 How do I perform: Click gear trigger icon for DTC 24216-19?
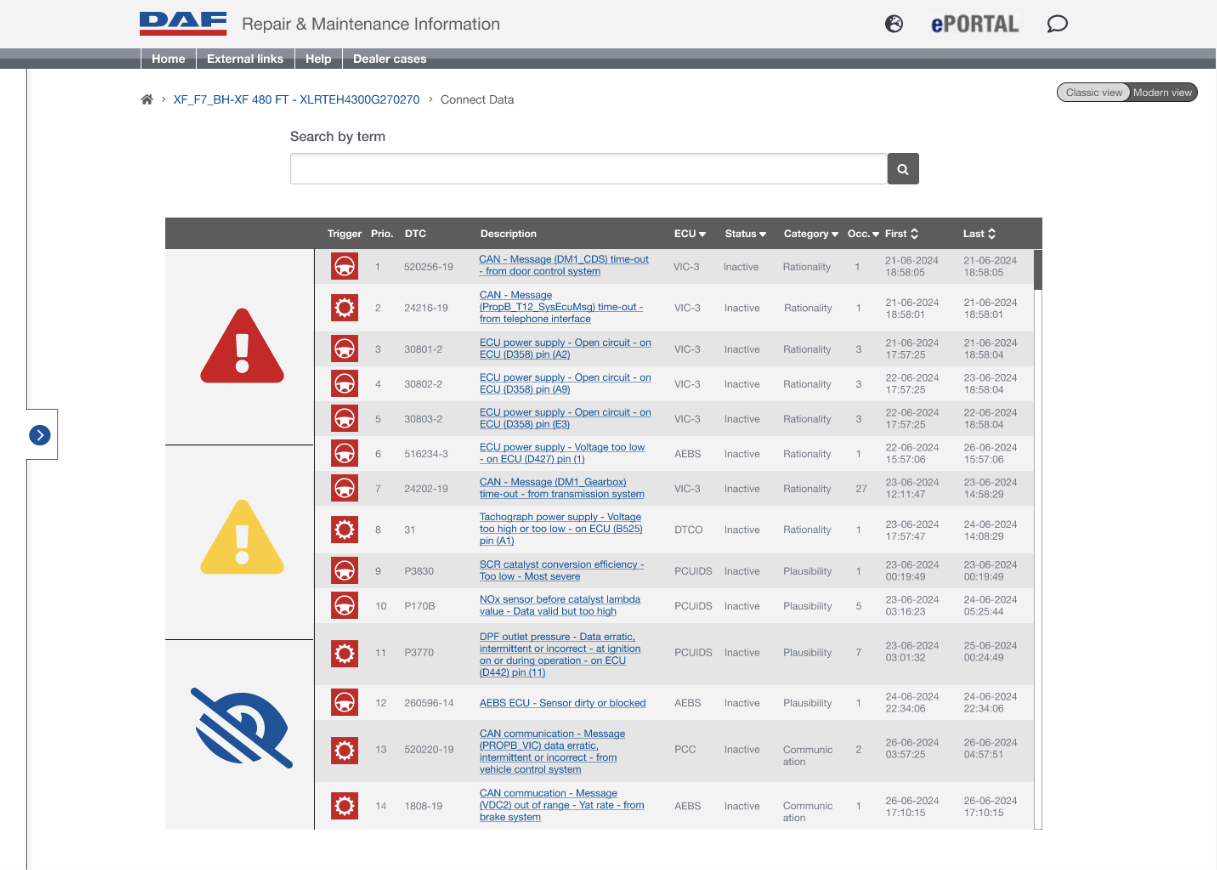[x=344, y=308]
